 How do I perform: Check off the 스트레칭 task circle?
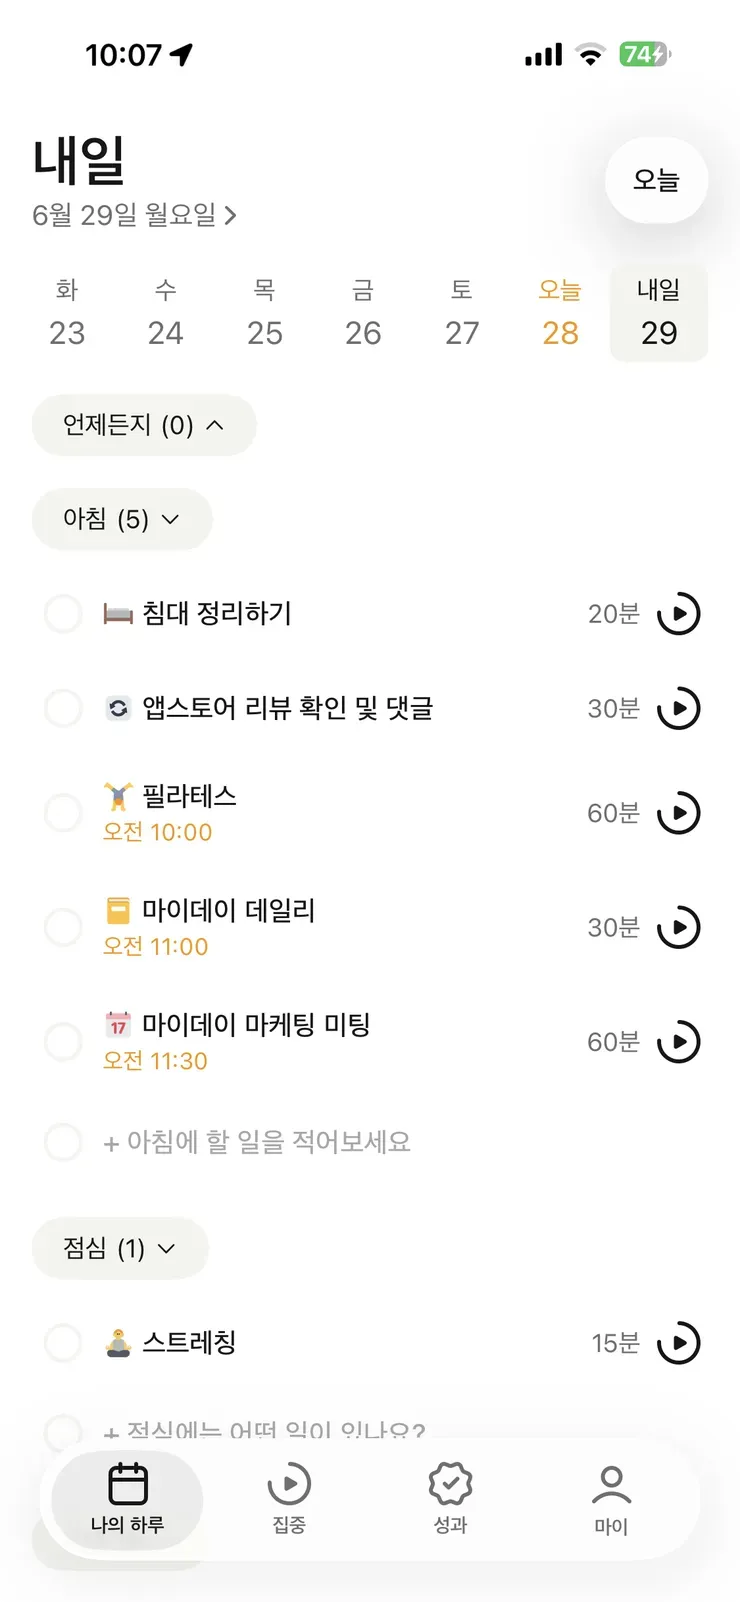(x=63, y=1343)
